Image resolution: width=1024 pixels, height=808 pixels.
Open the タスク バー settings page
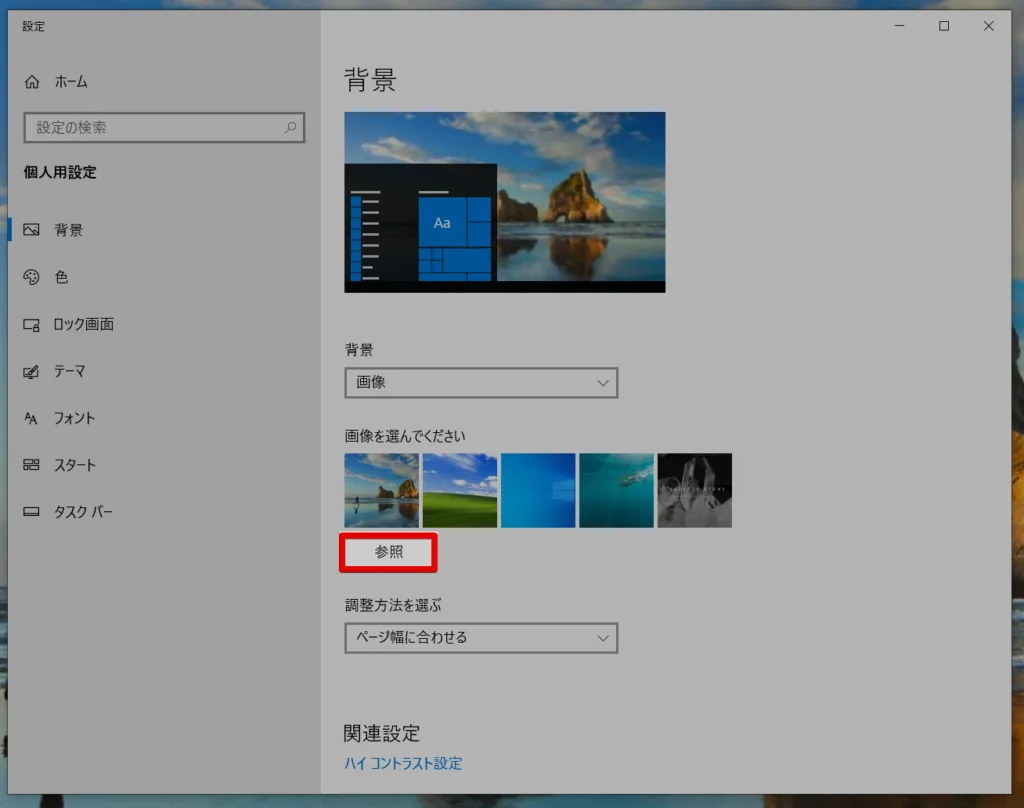point(163,512)
